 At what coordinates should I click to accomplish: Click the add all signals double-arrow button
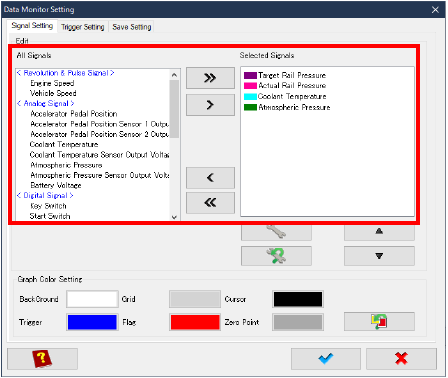pyautogui.click(x=210, y=78)
